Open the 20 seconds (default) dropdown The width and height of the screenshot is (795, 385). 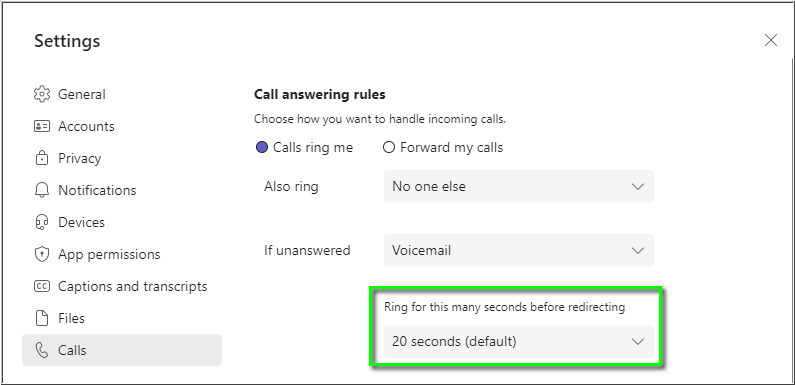tap(519, 341)
